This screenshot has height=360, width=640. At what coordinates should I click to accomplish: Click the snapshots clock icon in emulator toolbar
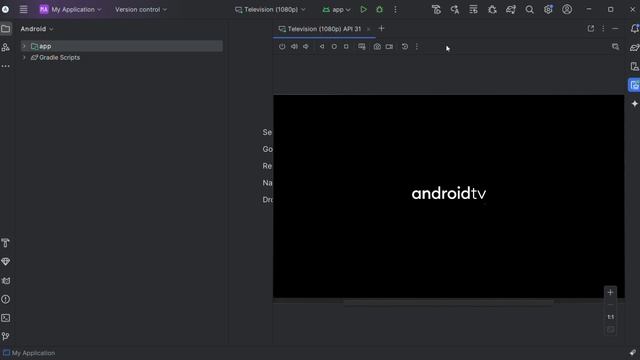[404, 47]
